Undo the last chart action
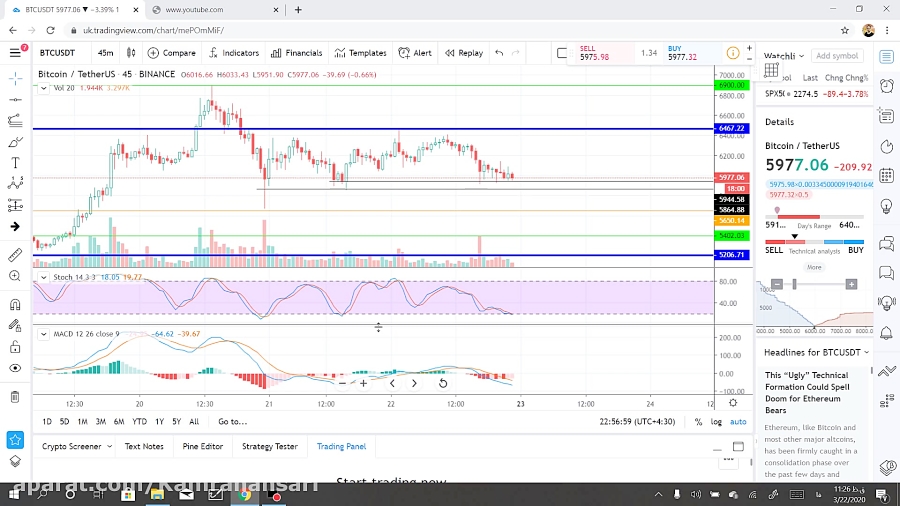This screenshot has height=506, width=900. click(499, 53)
